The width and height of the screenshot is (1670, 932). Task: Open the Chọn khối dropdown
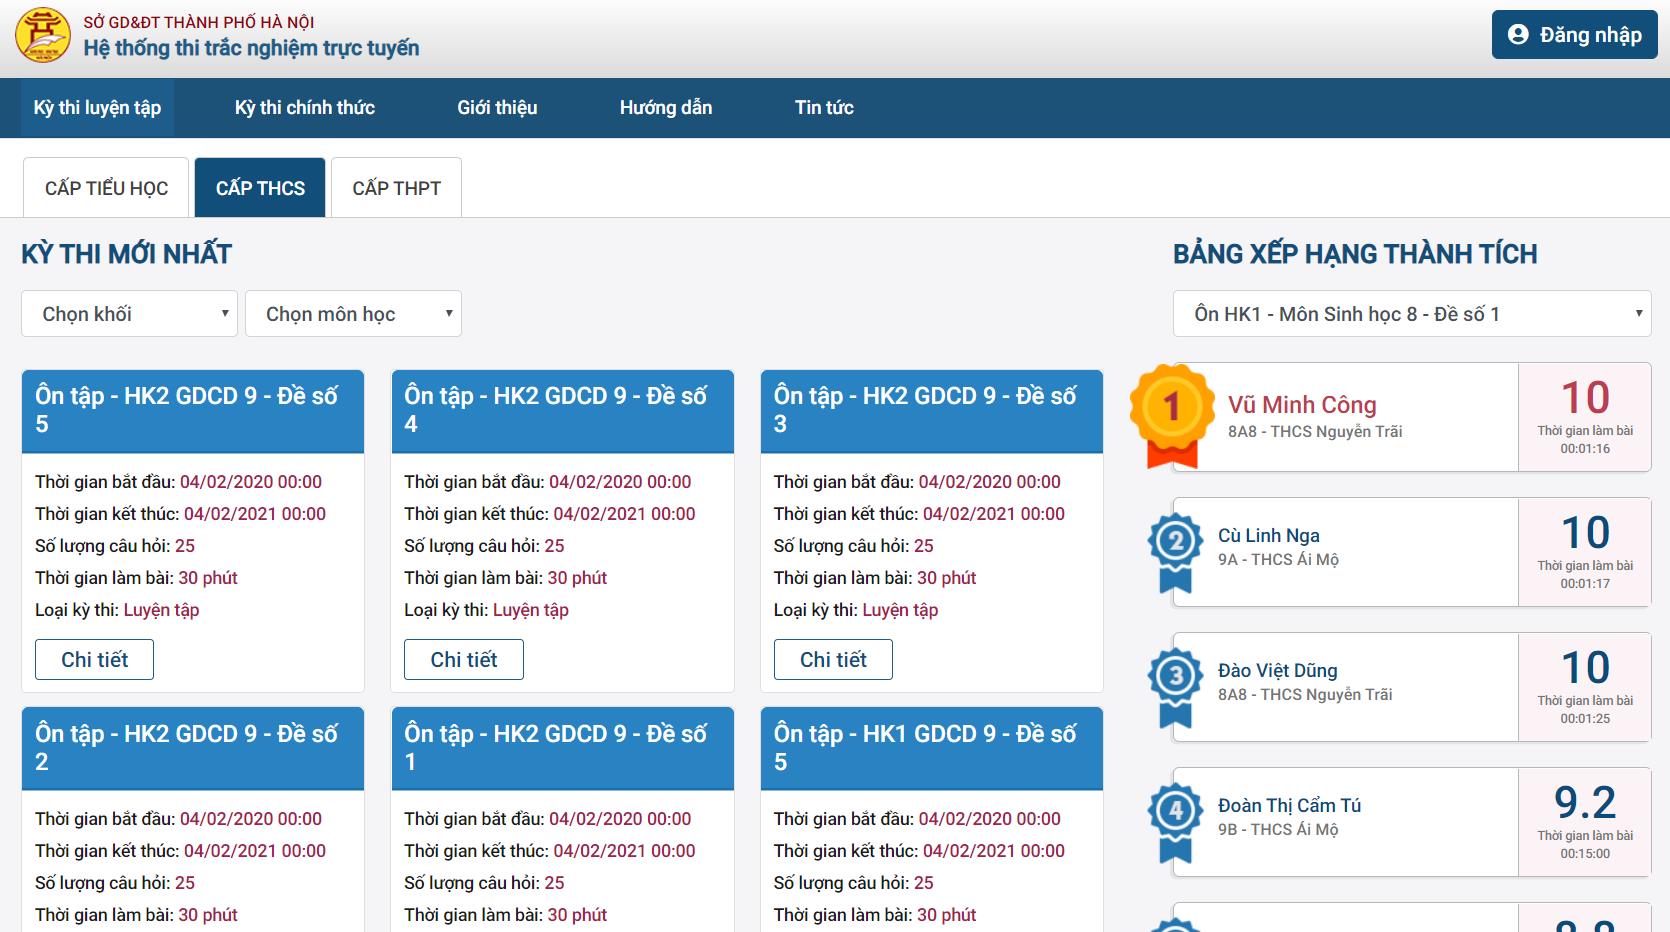click(x=129, y=314)
